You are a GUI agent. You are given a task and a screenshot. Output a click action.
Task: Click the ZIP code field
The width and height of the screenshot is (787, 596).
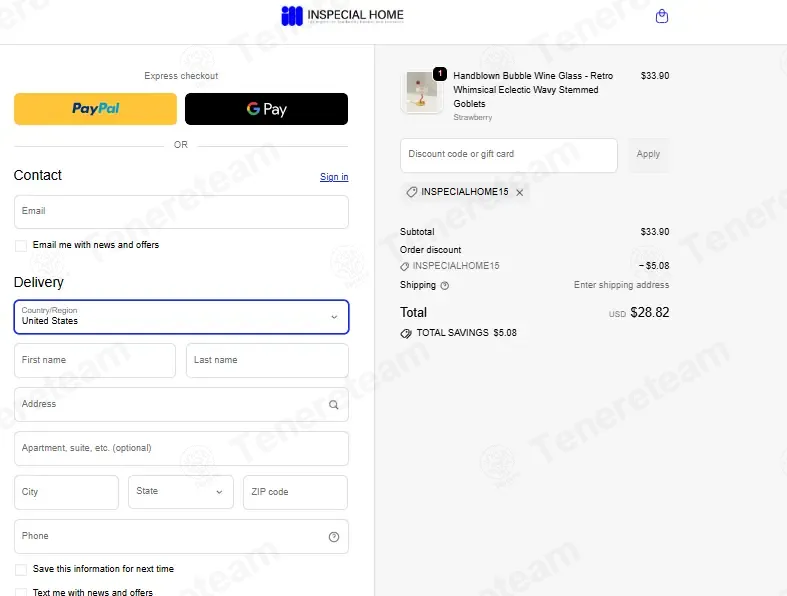(296, 492)
